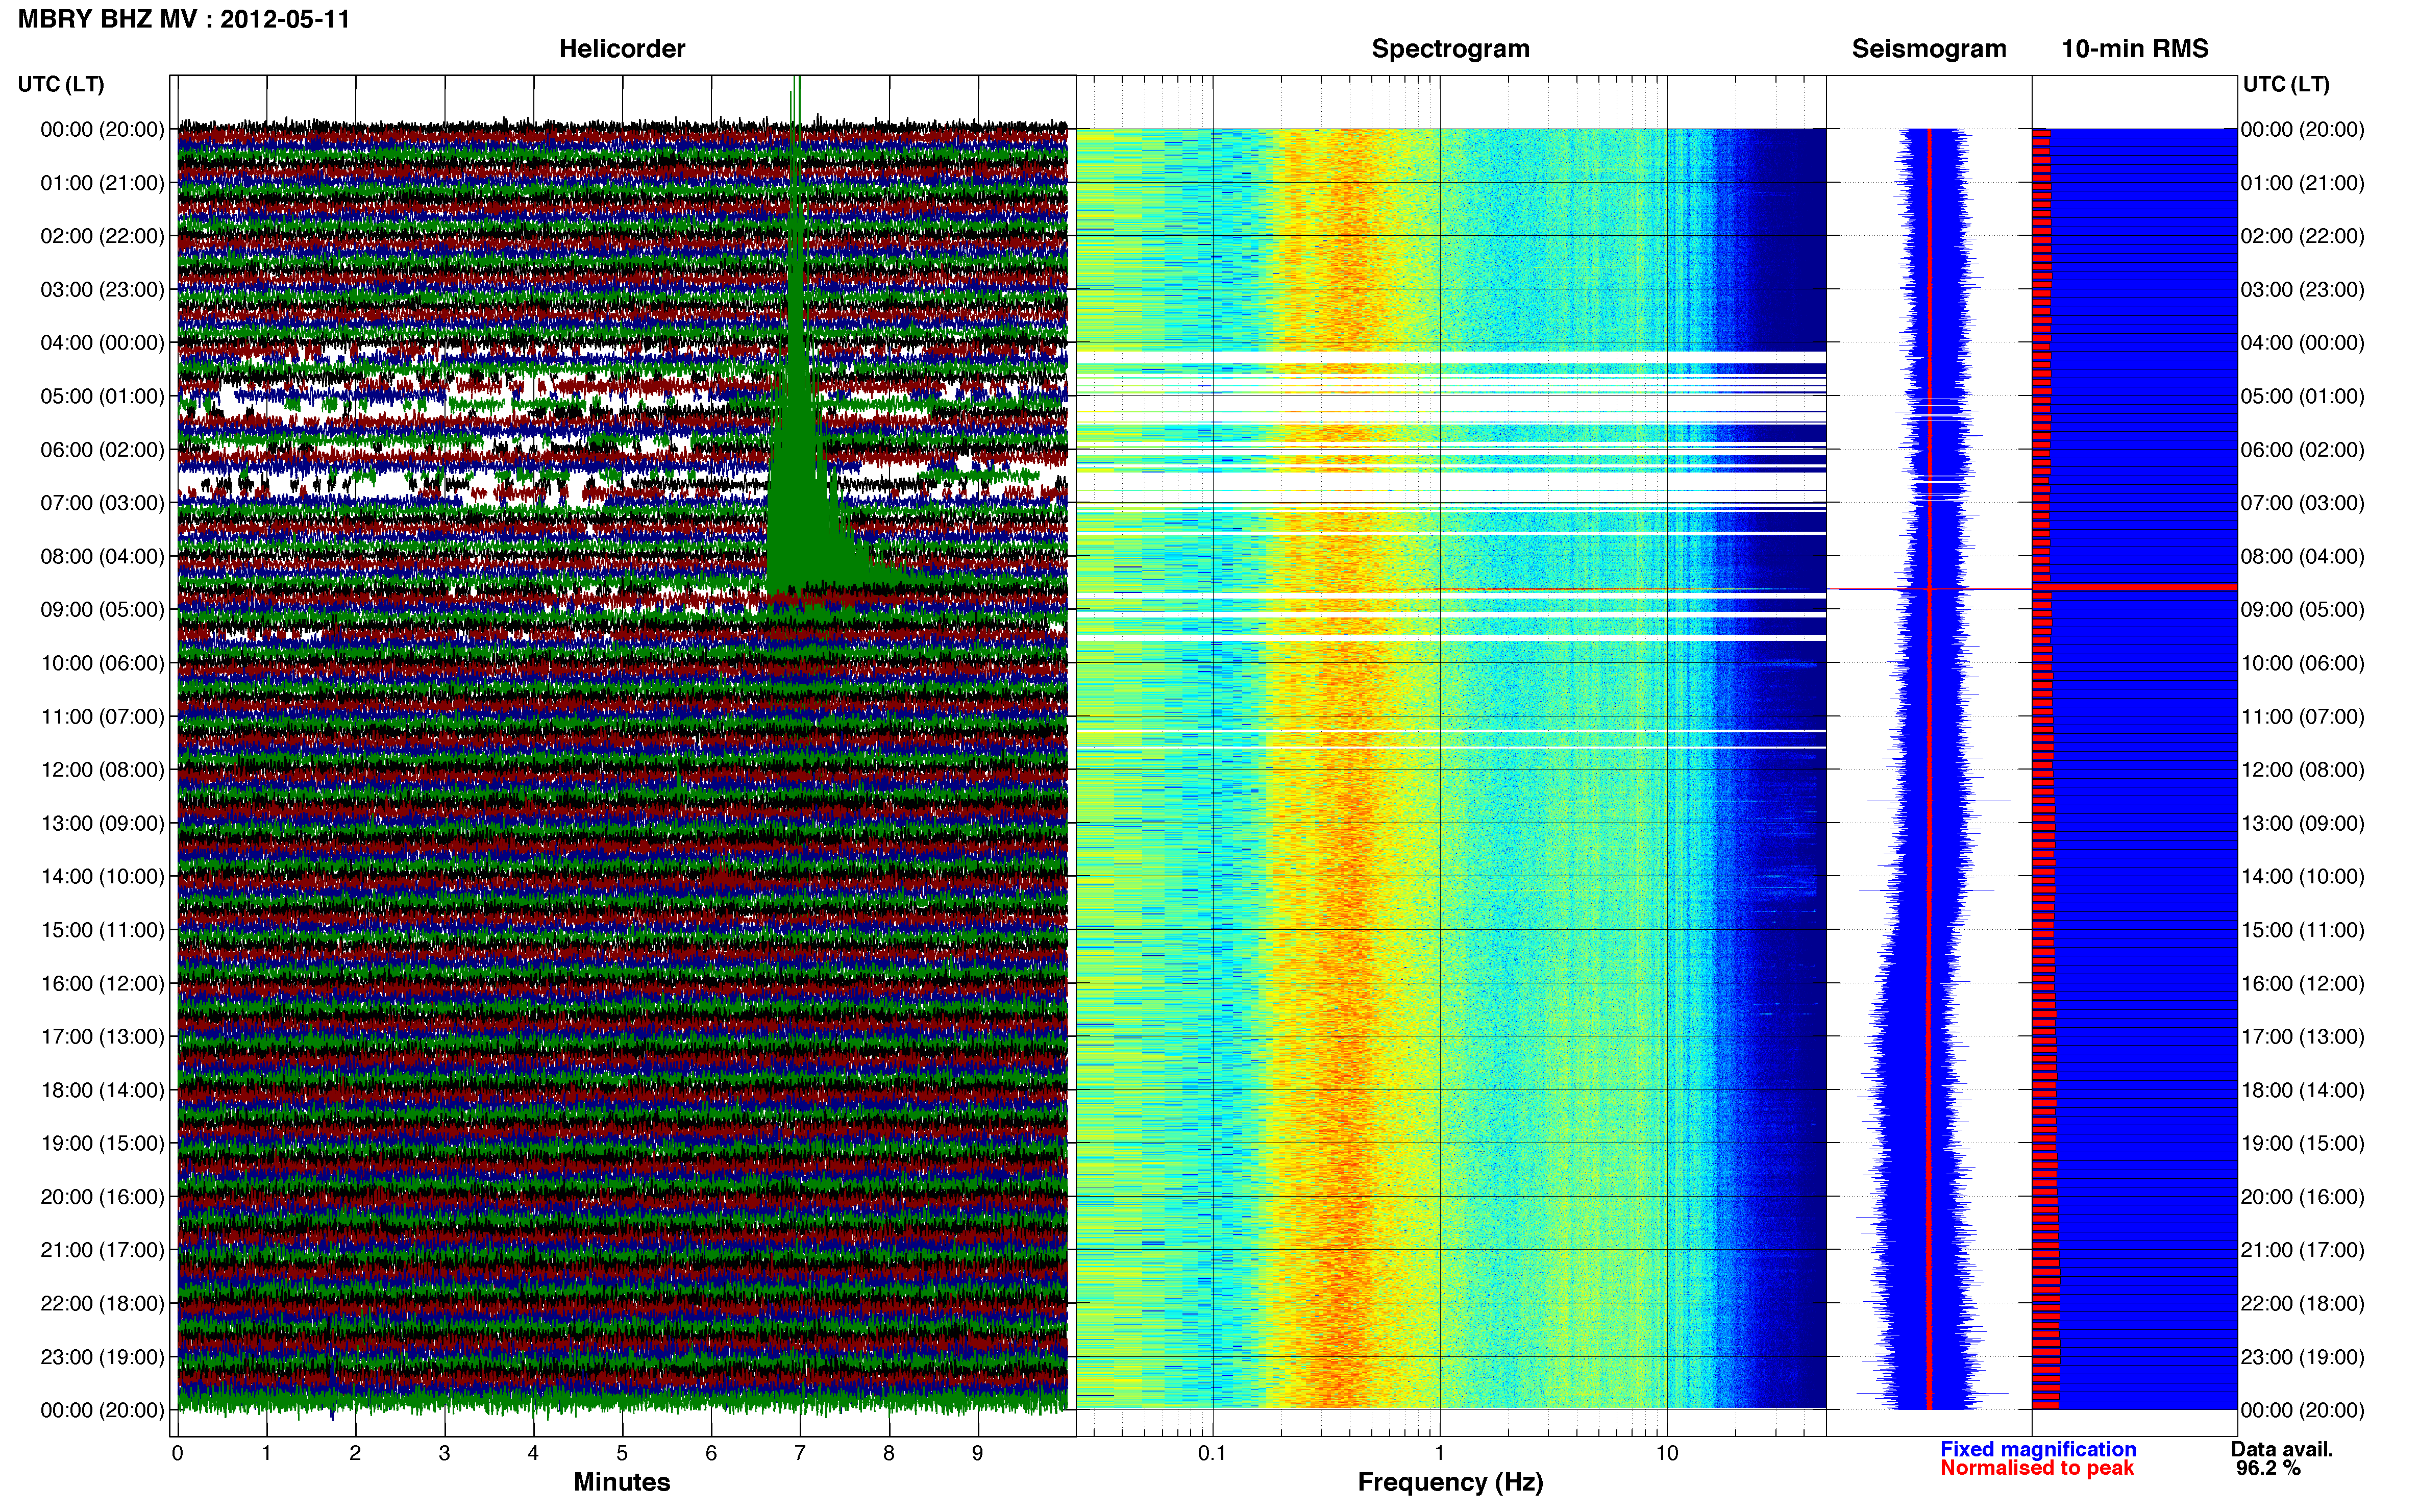Click the Seismogram panel heading
The width and height of the screenshot is (2419, 1512).
(x=1929, y=49)
